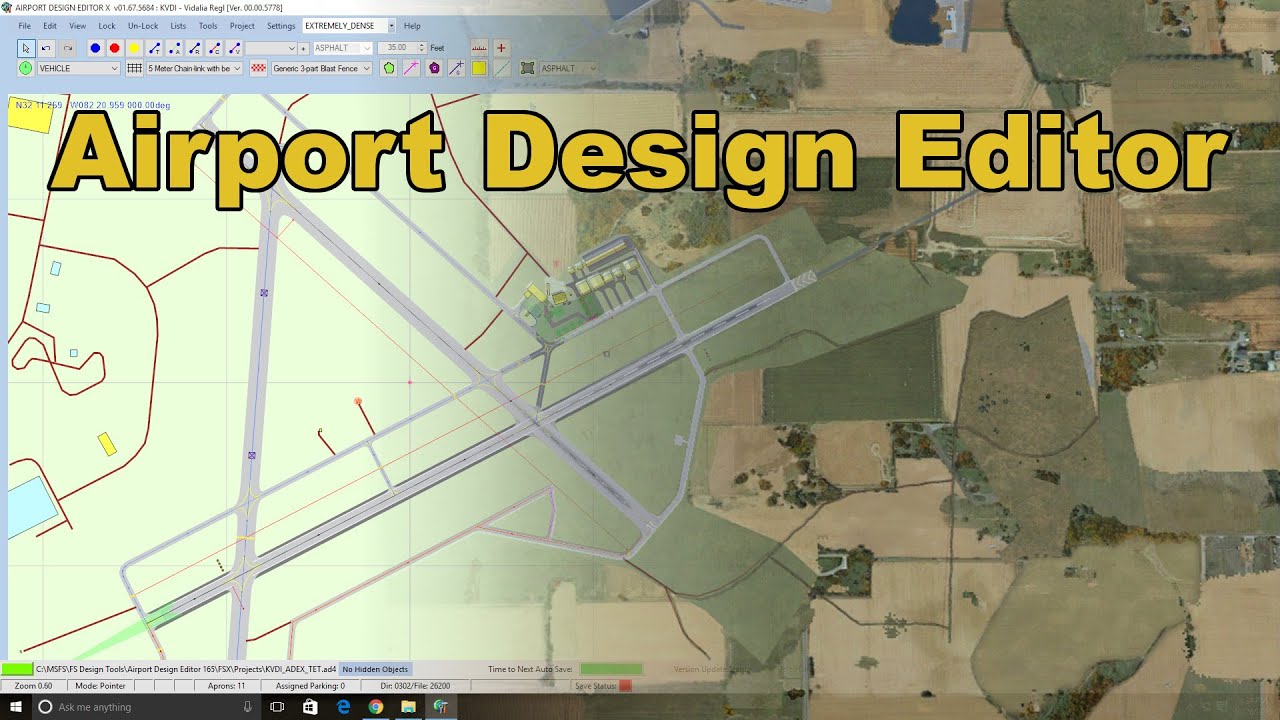1280x720 pixels.
Task: Open the Tools menu
Action: [x=208, y=26]
